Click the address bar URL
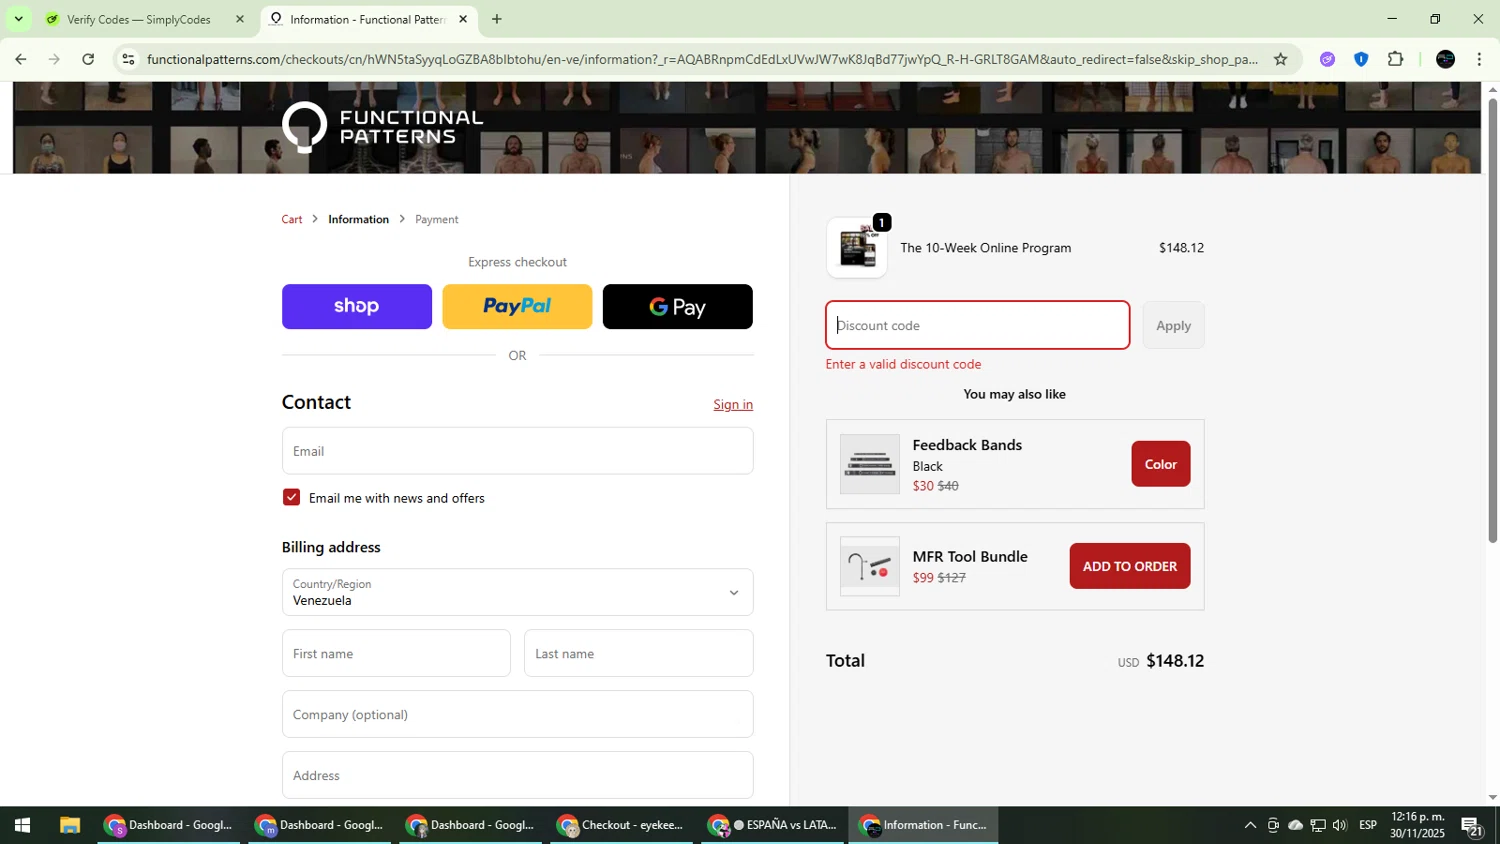 pyautogui.click(x=702, y=59)
